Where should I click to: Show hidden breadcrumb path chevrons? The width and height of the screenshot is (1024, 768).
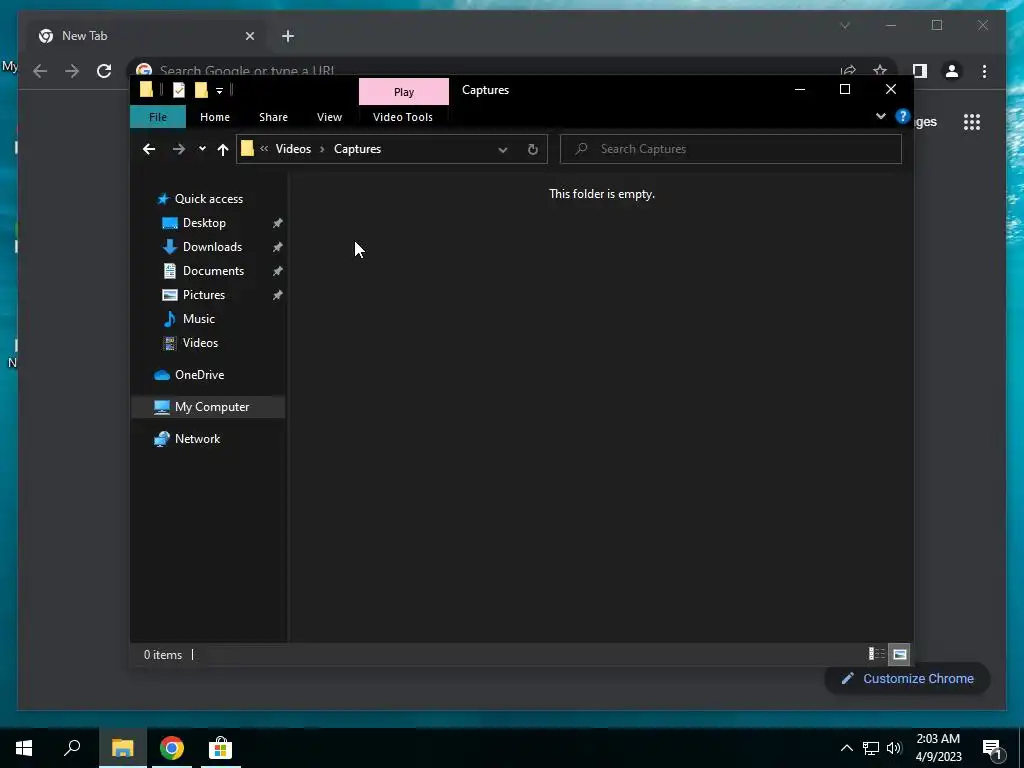tap(264, 149)
